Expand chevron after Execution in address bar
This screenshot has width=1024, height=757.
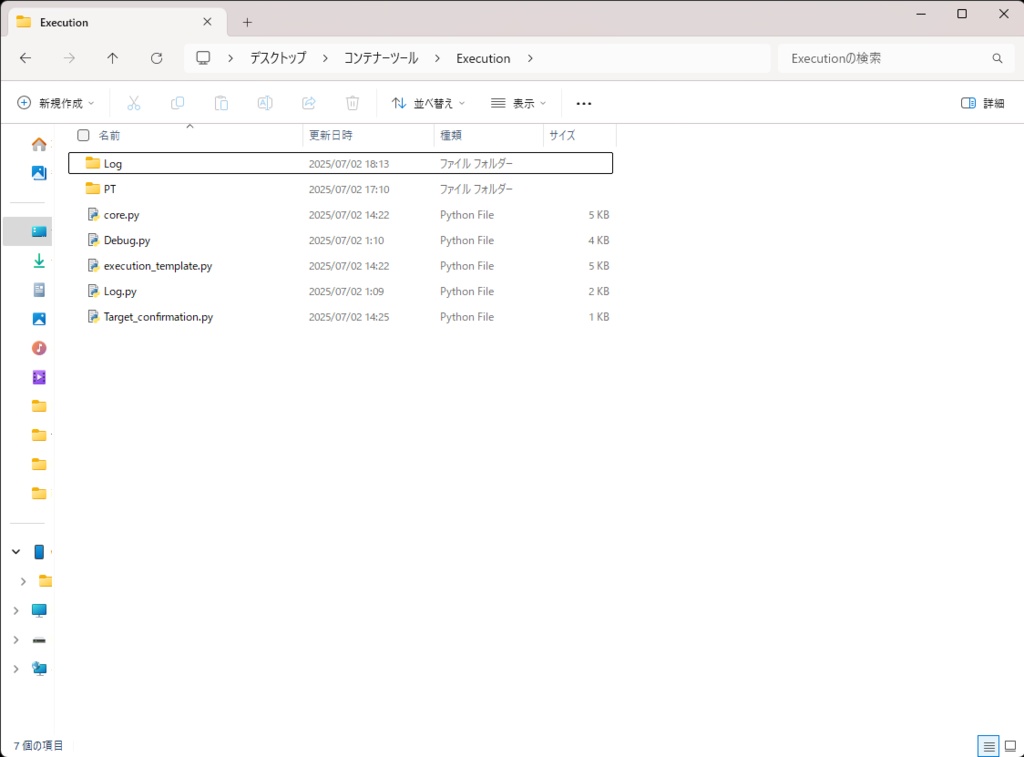pos(530,58)
